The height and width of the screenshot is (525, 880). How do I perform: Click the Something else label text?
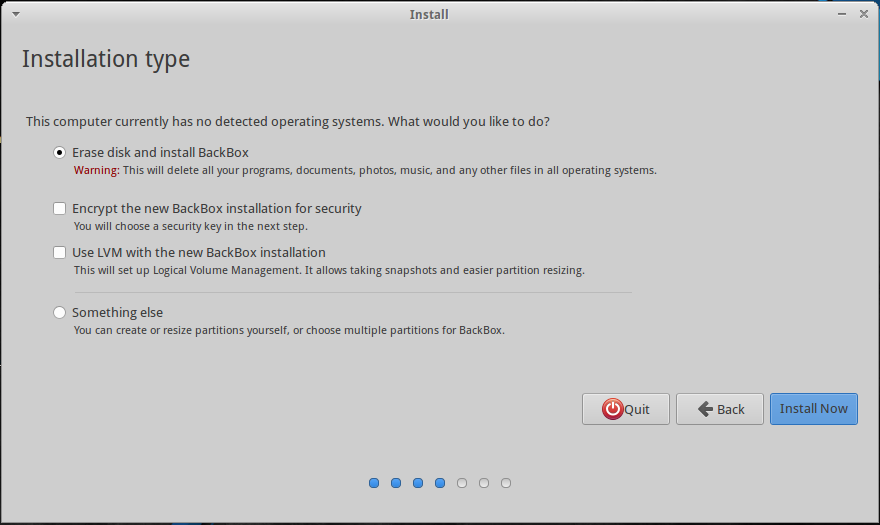(117, 312)
